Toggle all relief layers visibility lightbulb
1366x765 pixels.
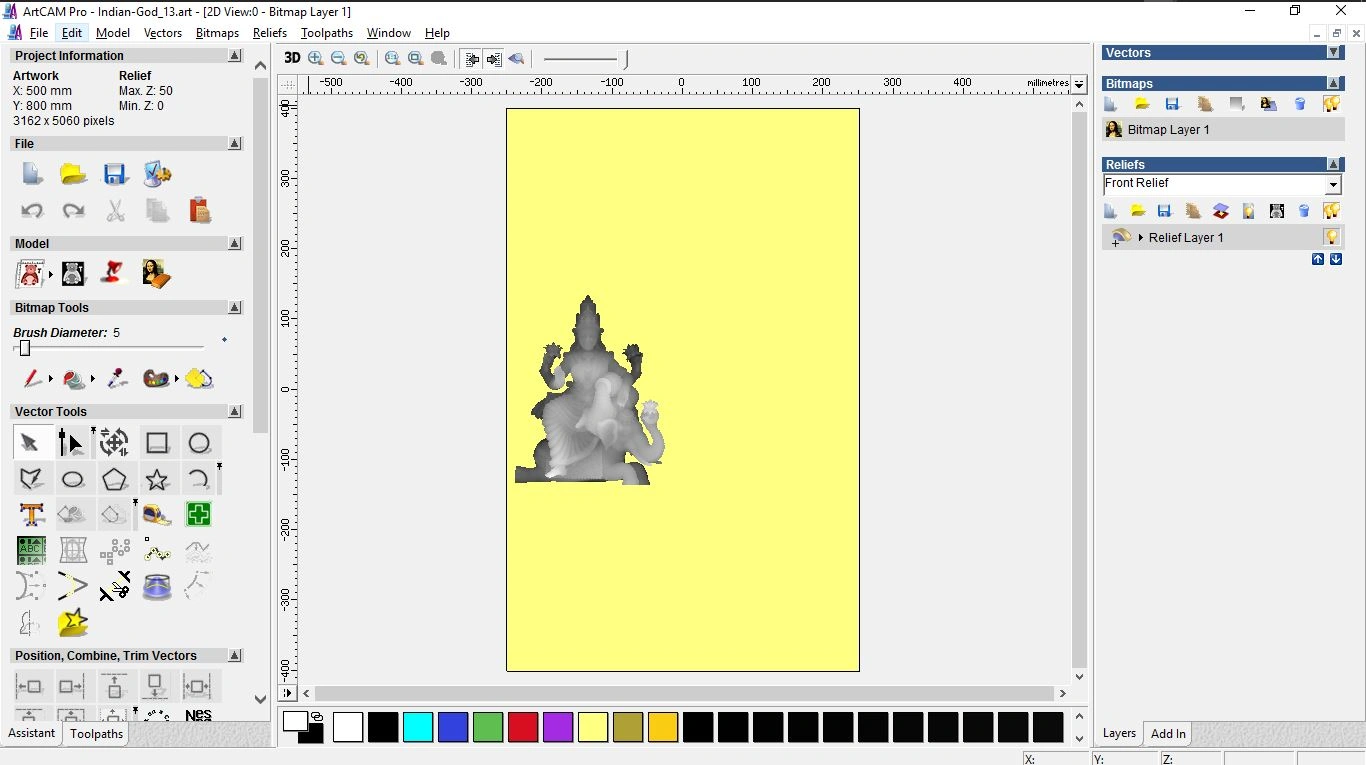(x=1331, y=211)
